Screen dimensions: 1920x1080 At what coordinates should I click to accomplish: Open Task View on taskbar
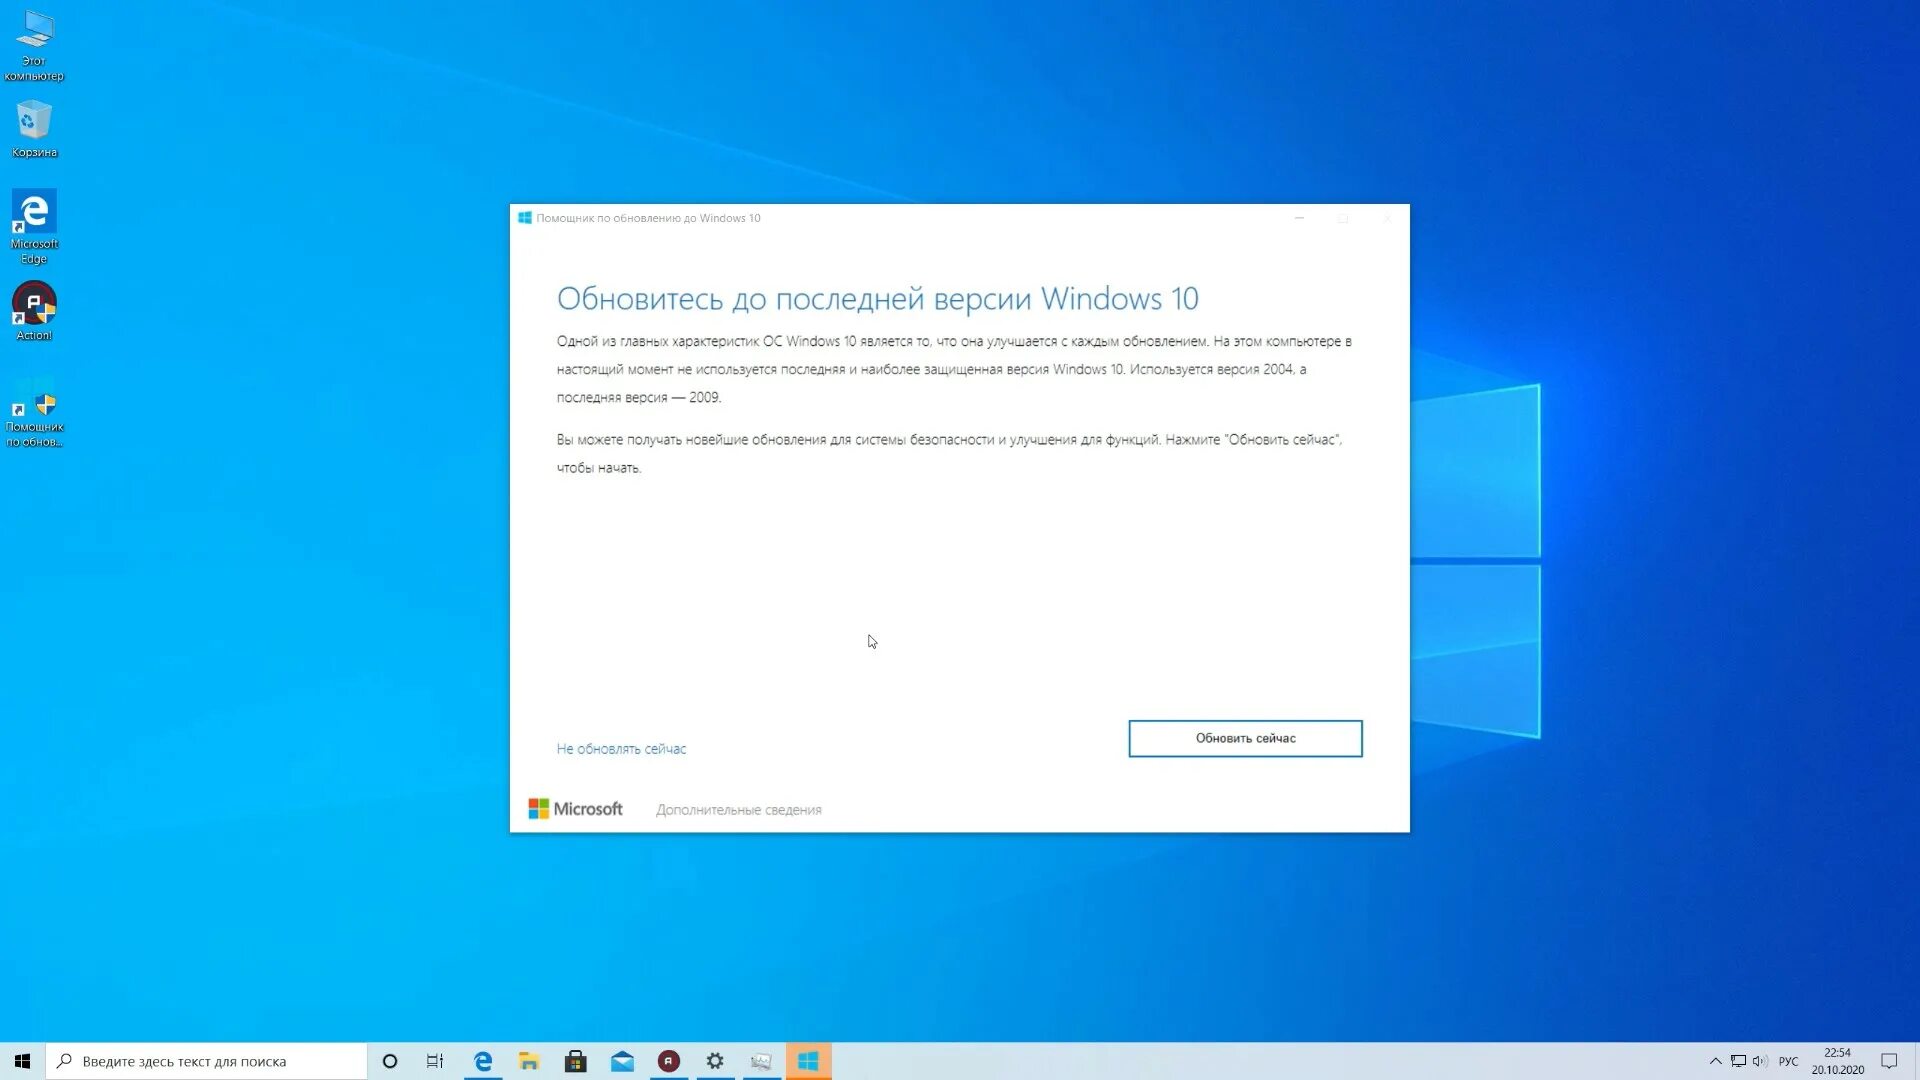pos(435,1061)
